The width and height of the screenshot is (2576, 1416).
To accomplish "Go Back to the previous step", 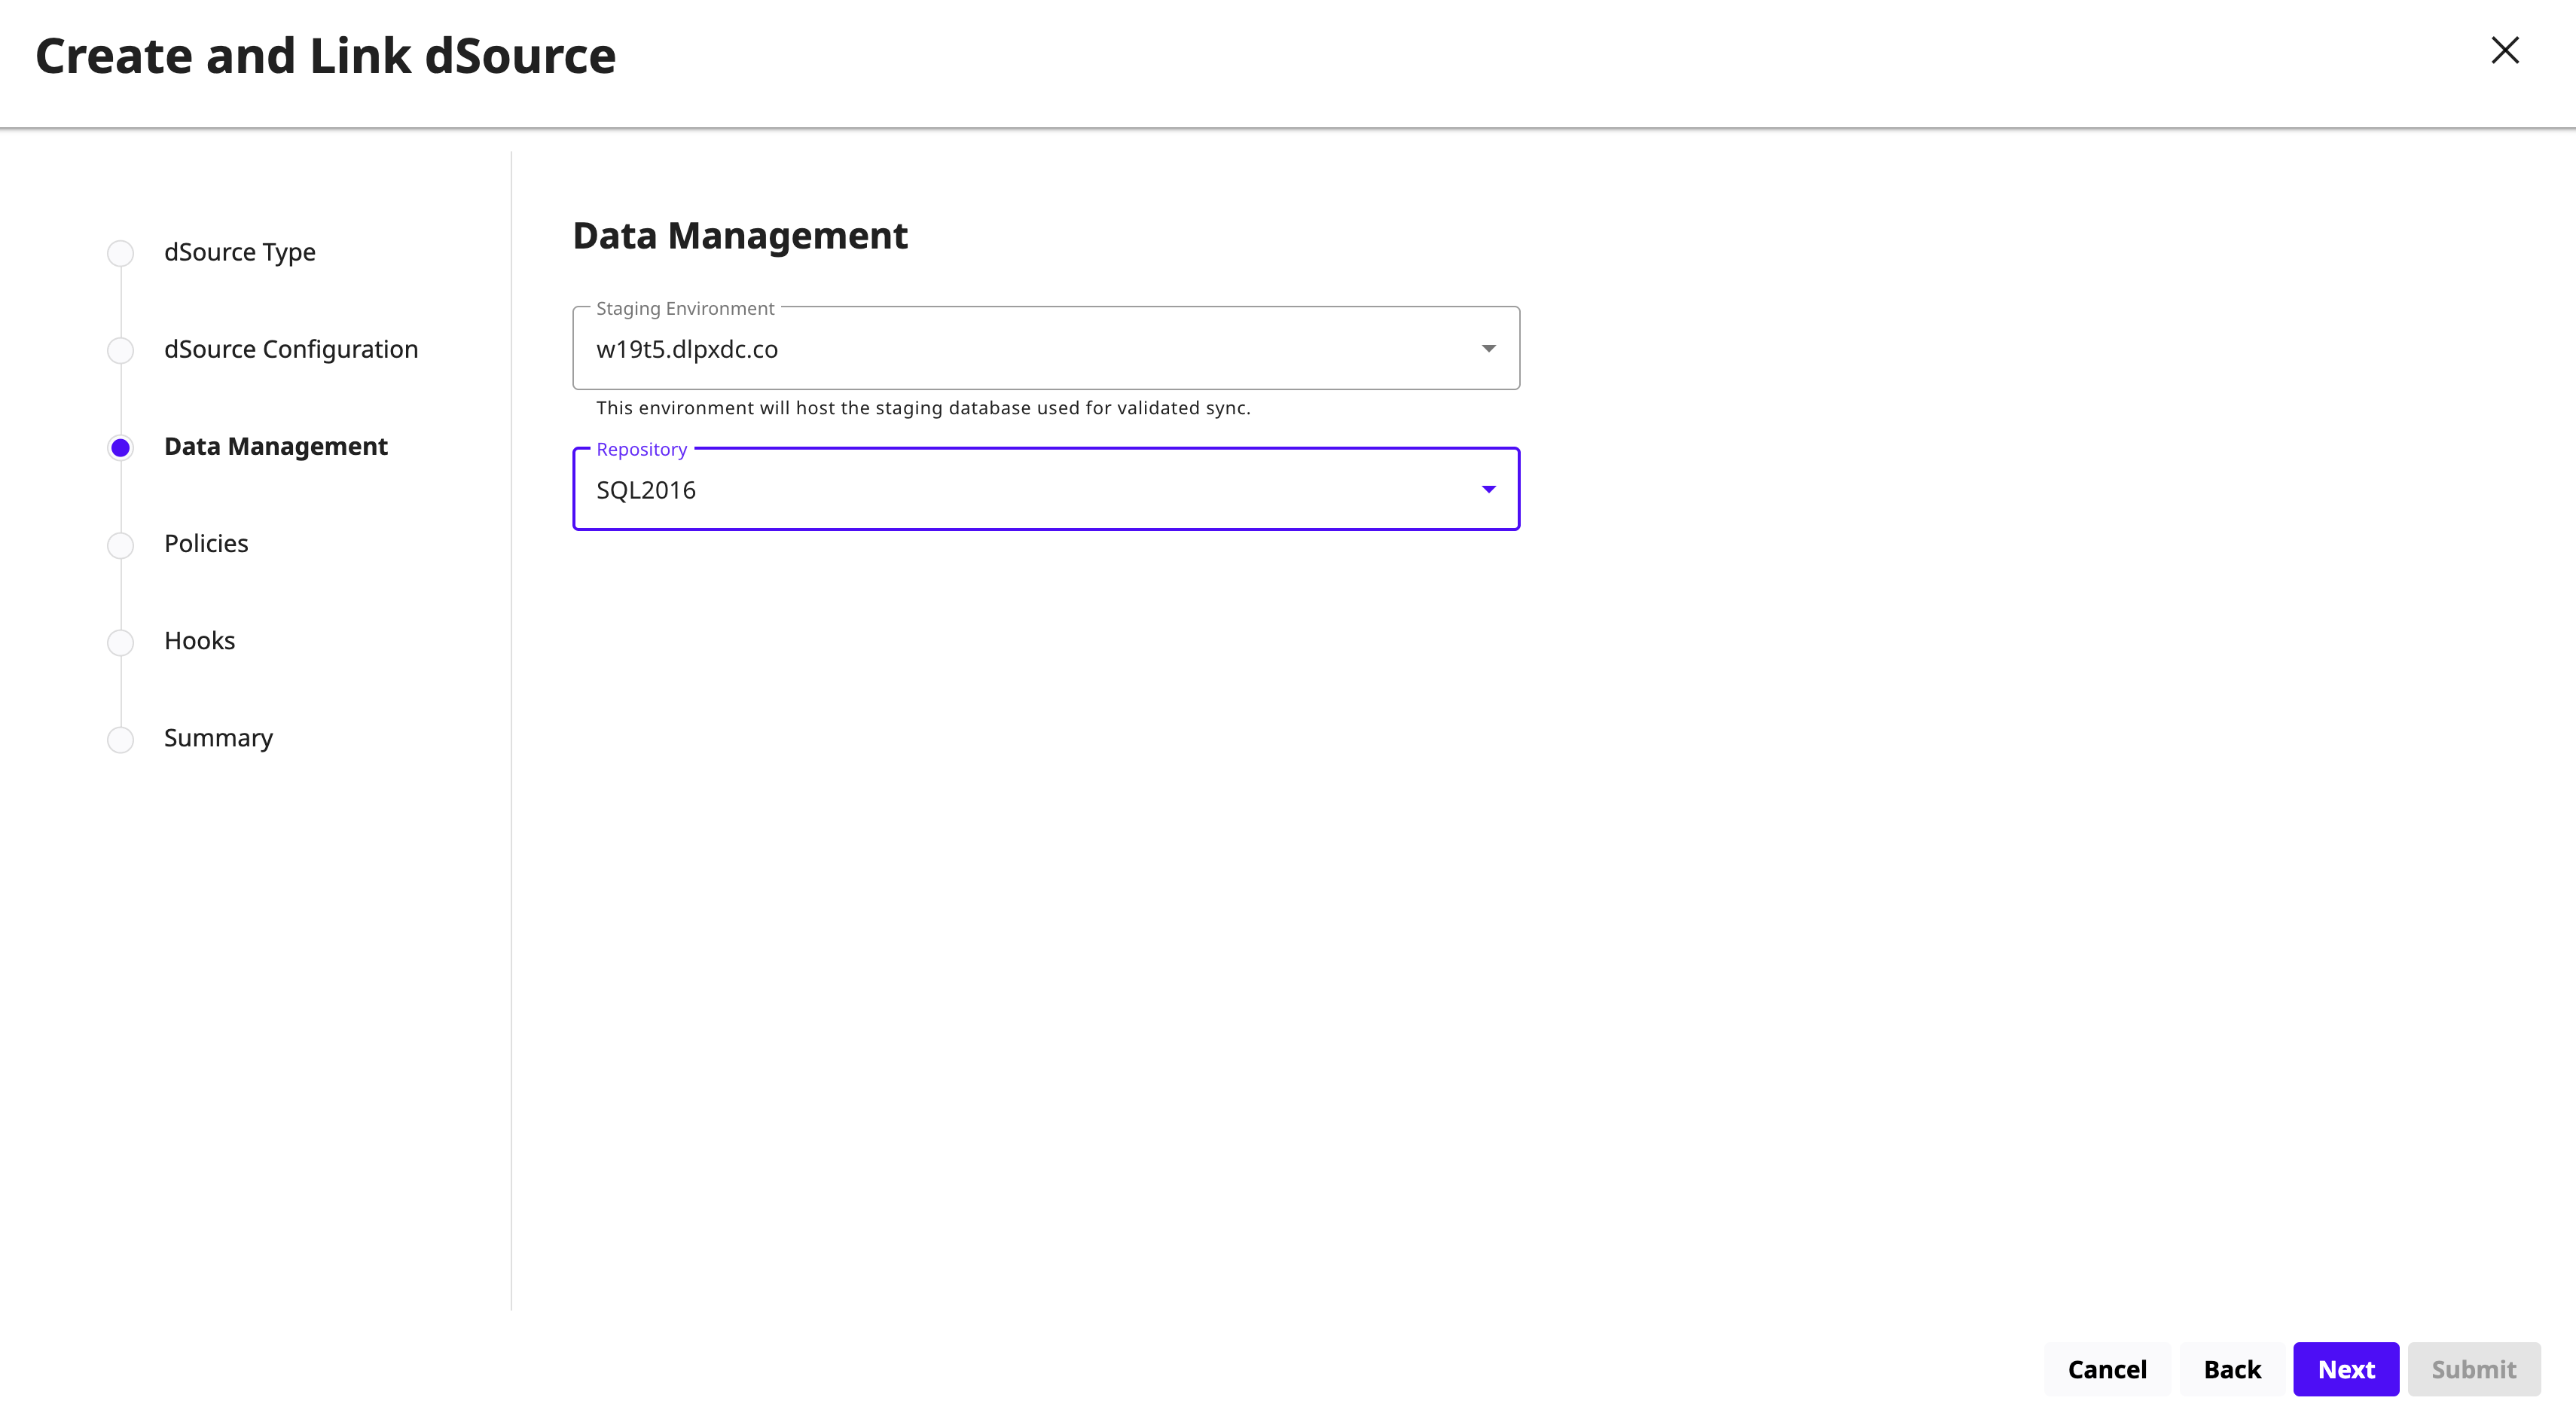I will (x=2232, y=1369).
